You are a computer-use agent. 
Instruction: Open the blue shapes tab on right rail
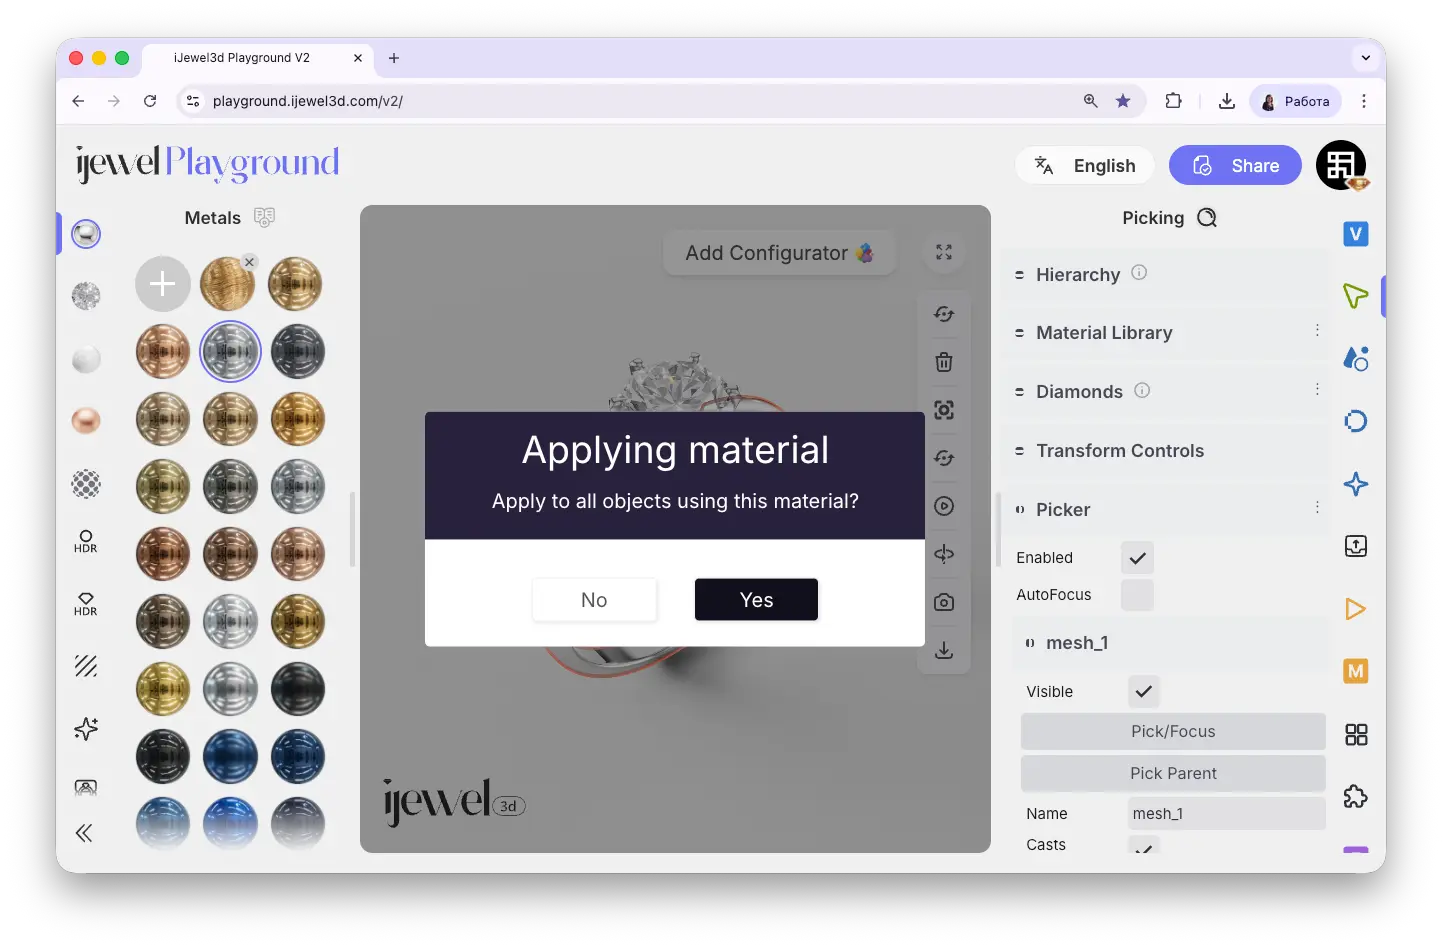pyautogui.click(x=1355, y=358)
